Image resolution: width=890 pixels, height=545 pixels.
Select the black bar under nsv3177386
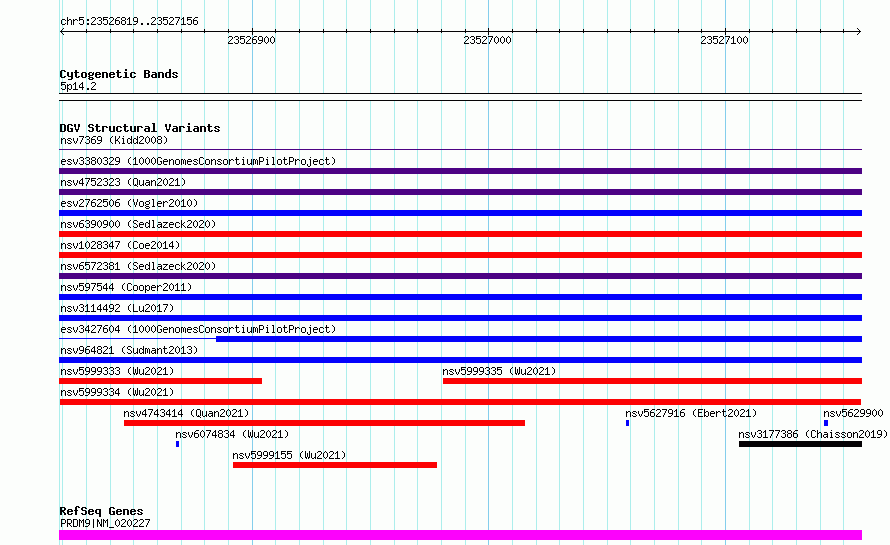pos(800,444)
